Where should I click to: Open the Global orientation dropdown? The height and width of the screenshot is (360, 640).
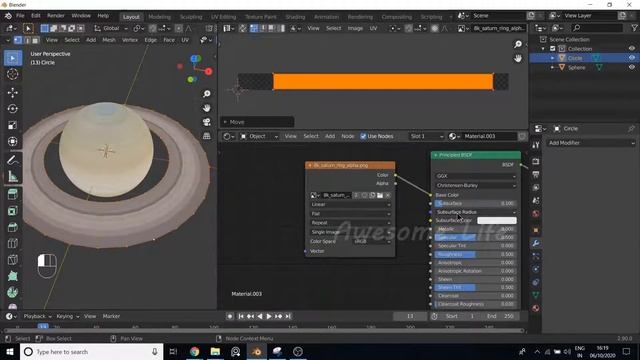point(111,28)
